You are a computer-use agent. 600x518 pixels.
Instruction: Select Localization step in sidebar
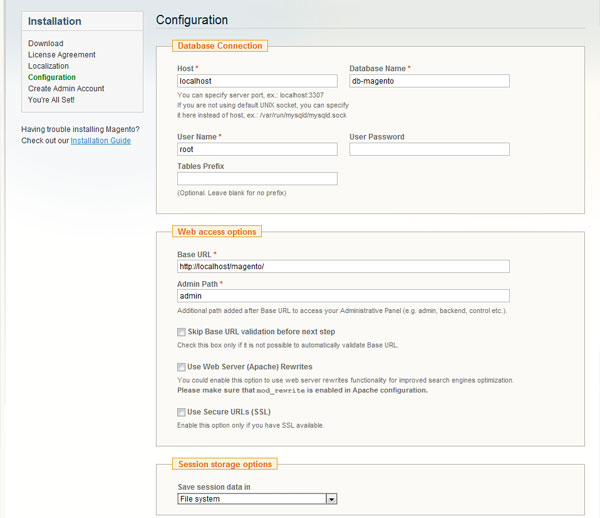click(x=48, y=66)
